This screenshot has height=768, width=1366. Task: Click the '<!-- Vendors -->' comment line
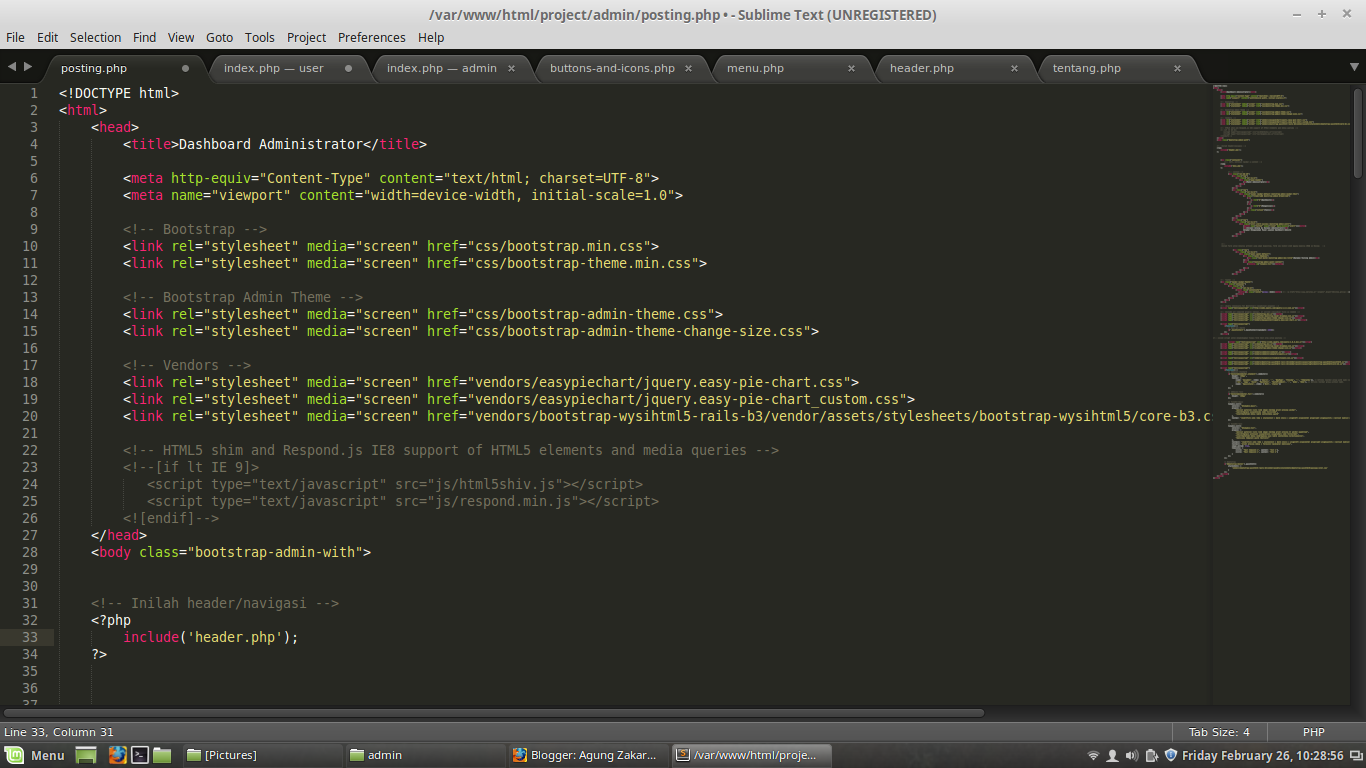click(187, 365)
